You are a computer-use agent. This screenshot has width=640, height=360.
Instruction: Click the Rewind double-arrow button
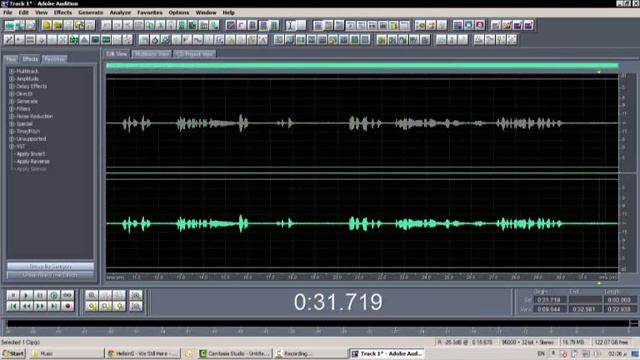click(27, 306)
